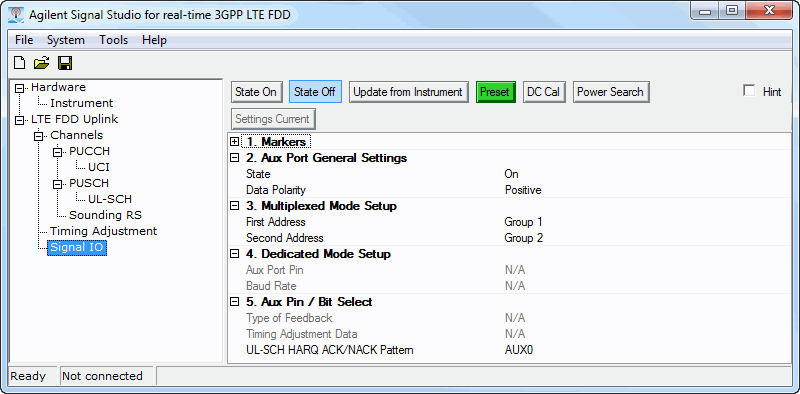Collapse the Hardware tree node
The image size is (800, 394).
click(x=19, y=88)
